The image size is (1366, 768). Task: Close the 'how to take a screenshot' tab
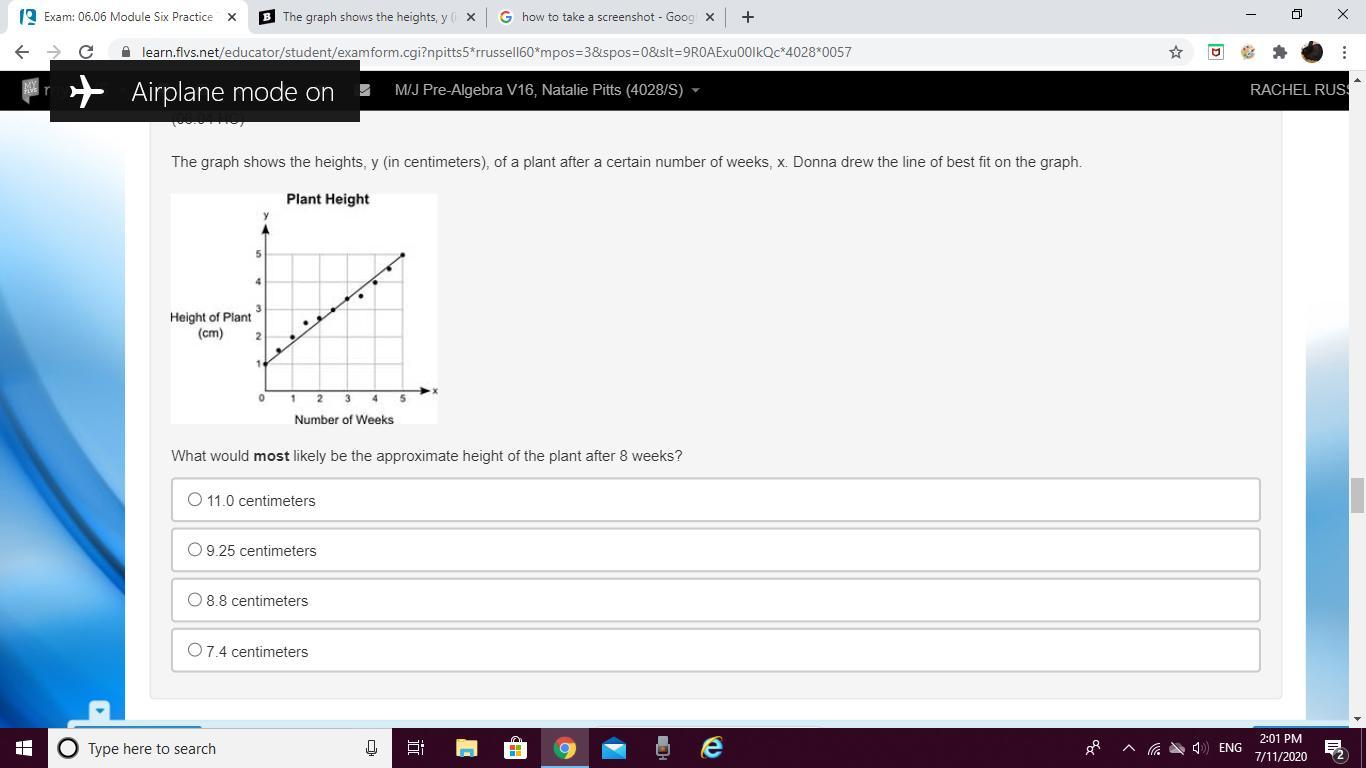tap(710, 17)
